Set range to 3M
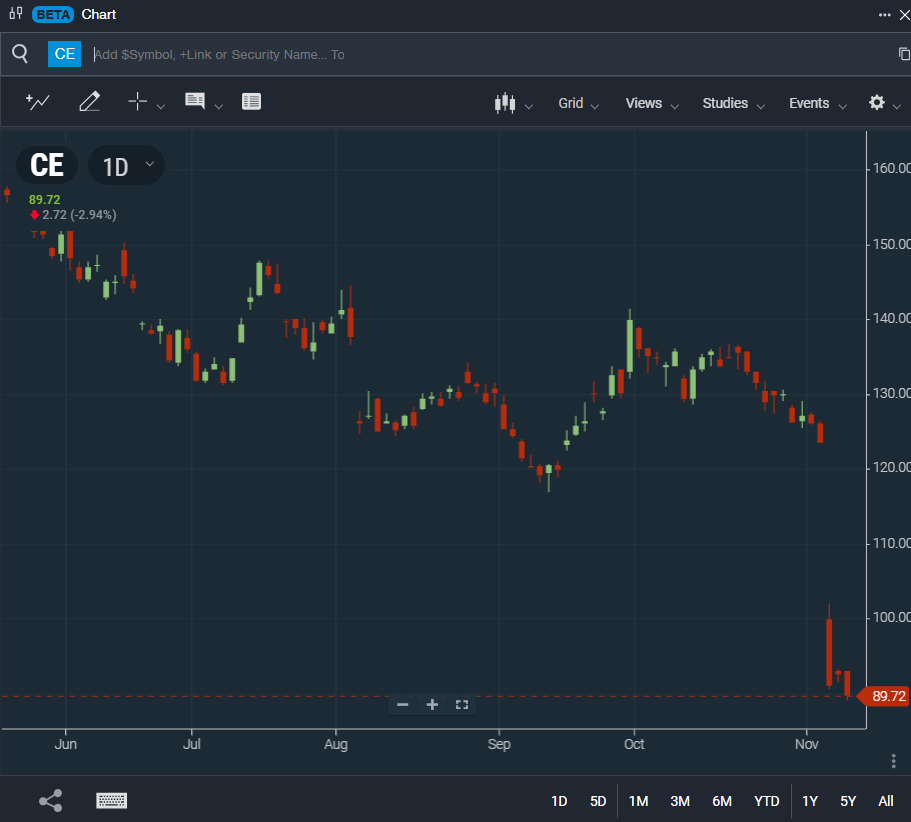Screen dimensions: 911x822 pyautogui.click(x=680, y=801)
